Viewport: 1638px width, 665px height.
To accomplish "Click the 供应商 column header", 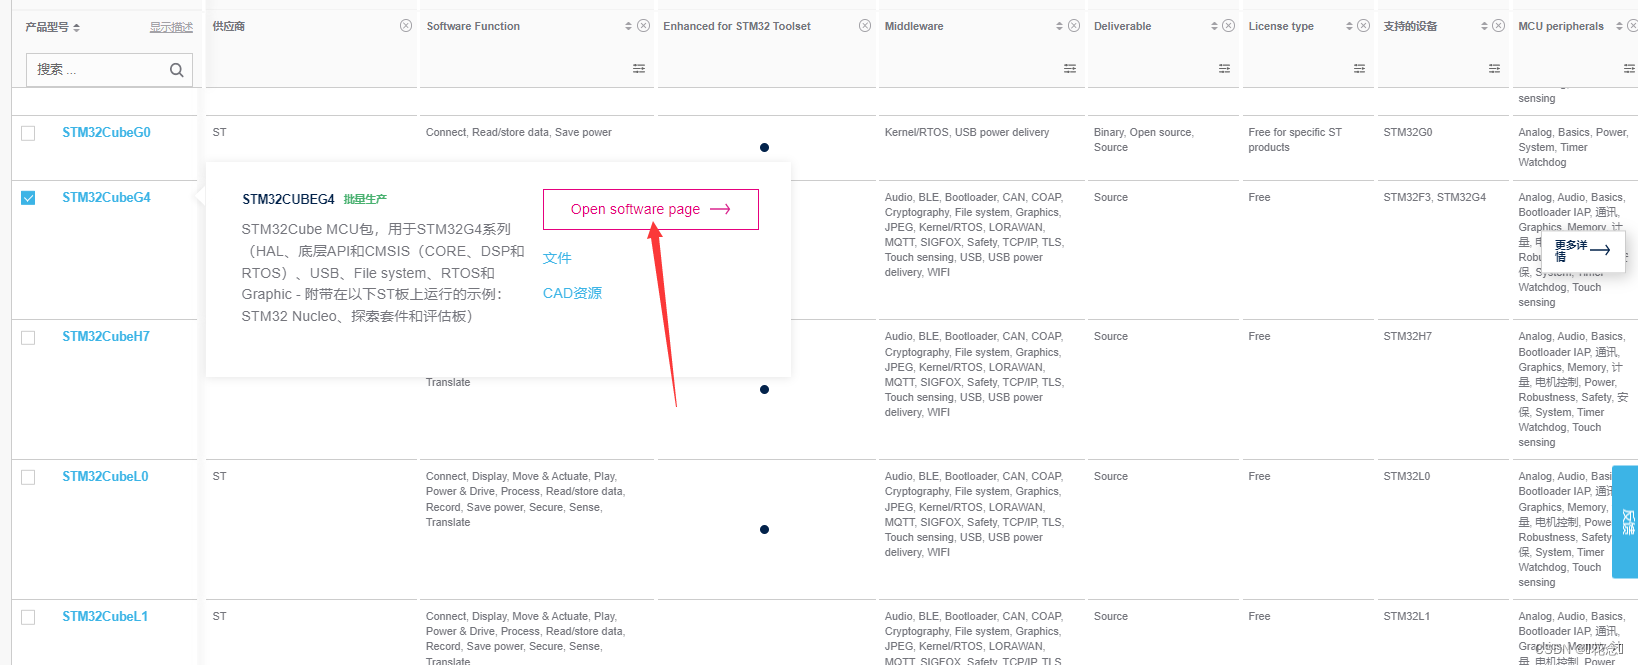I will (229, 26).
